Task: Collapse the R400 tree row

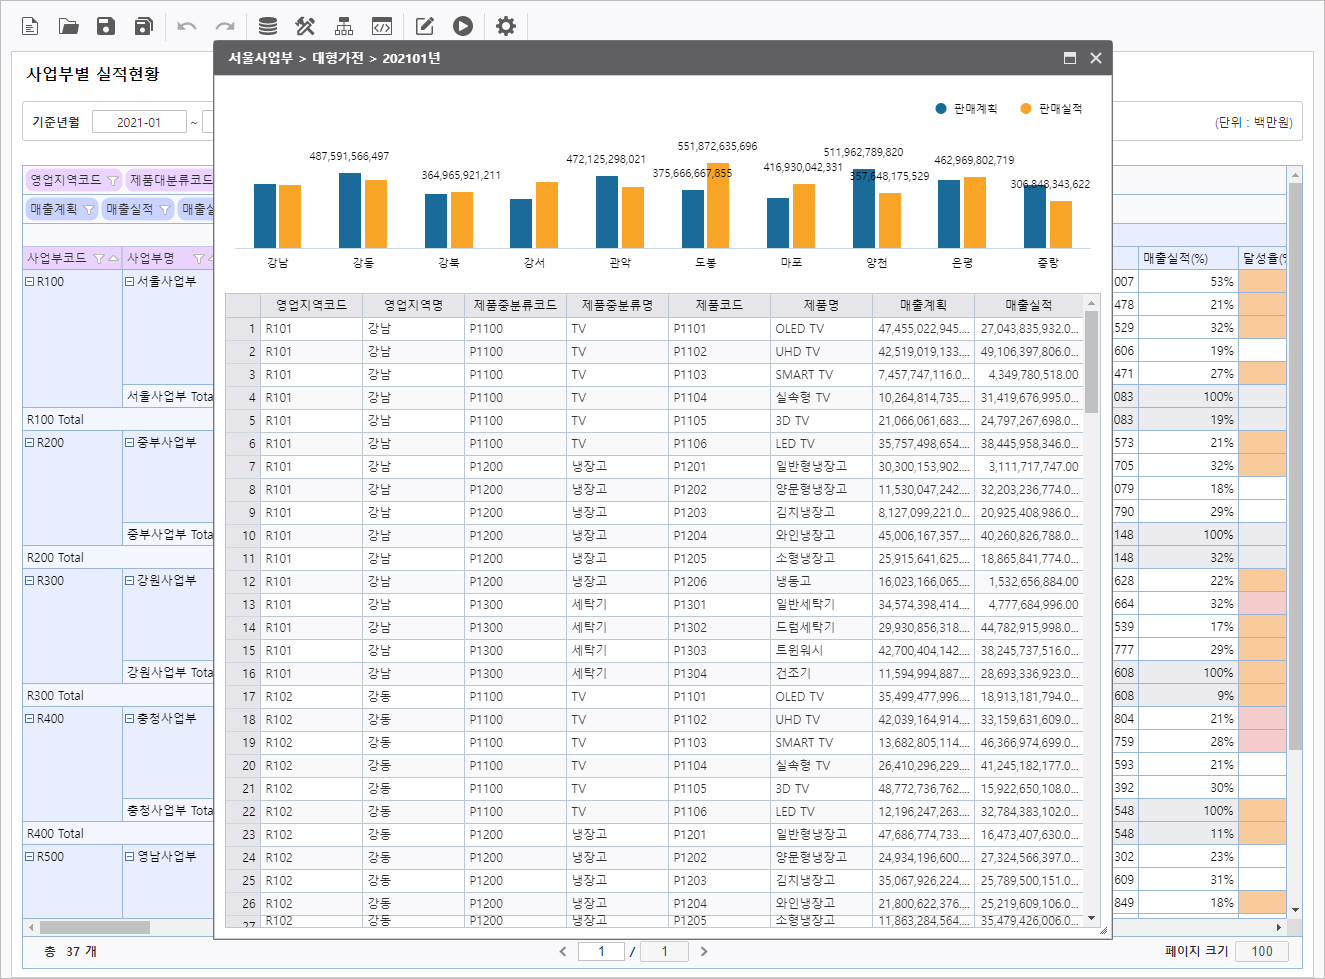Action: pos(30,719)
